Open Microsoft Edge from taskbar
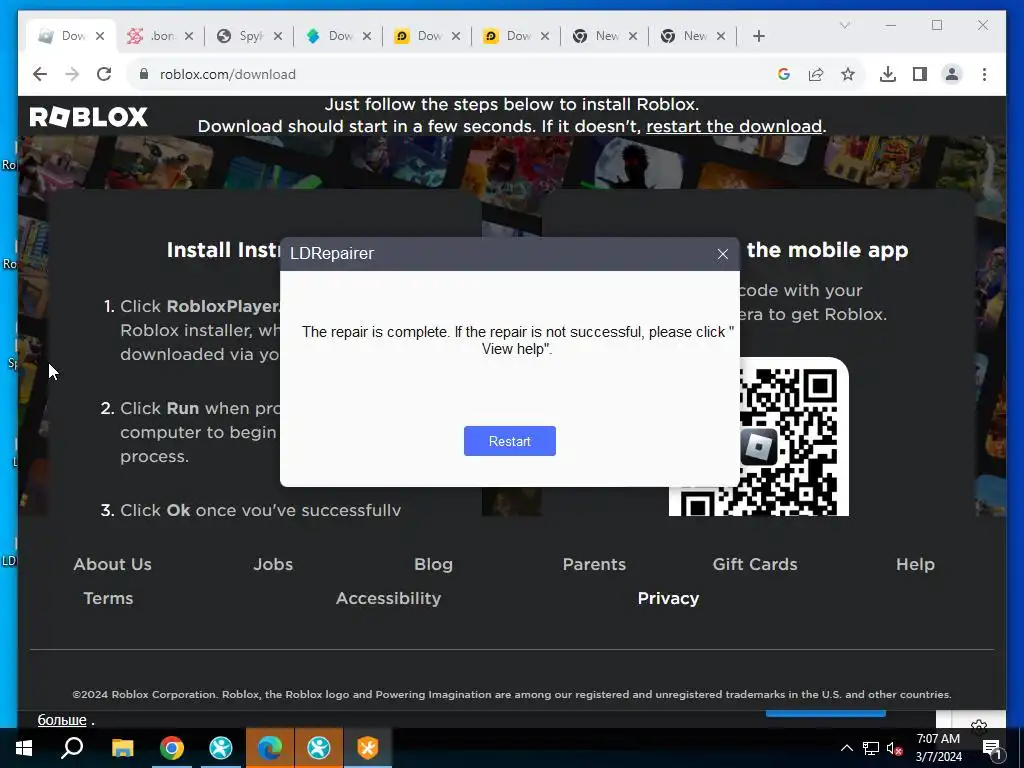Screen dimensions: 1024x768 [x=270, y=748]
